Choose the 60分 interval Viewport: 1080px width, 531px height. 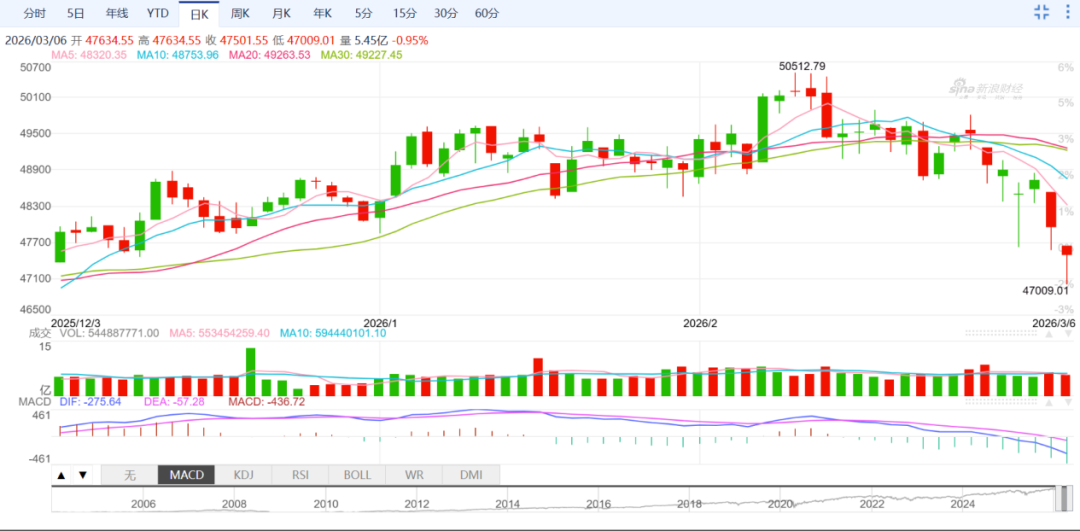pyautogui.click(x=487, y=13)
